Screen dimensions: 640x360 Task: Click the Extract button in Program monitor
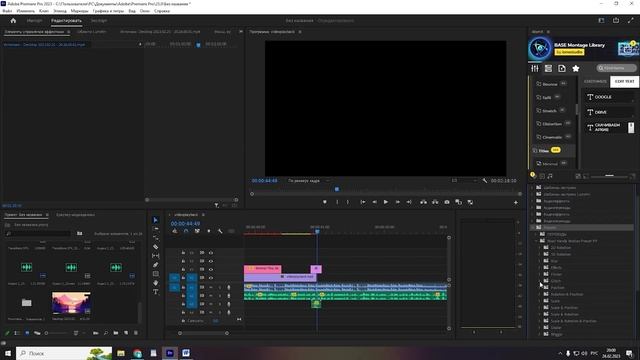[435, 202]
